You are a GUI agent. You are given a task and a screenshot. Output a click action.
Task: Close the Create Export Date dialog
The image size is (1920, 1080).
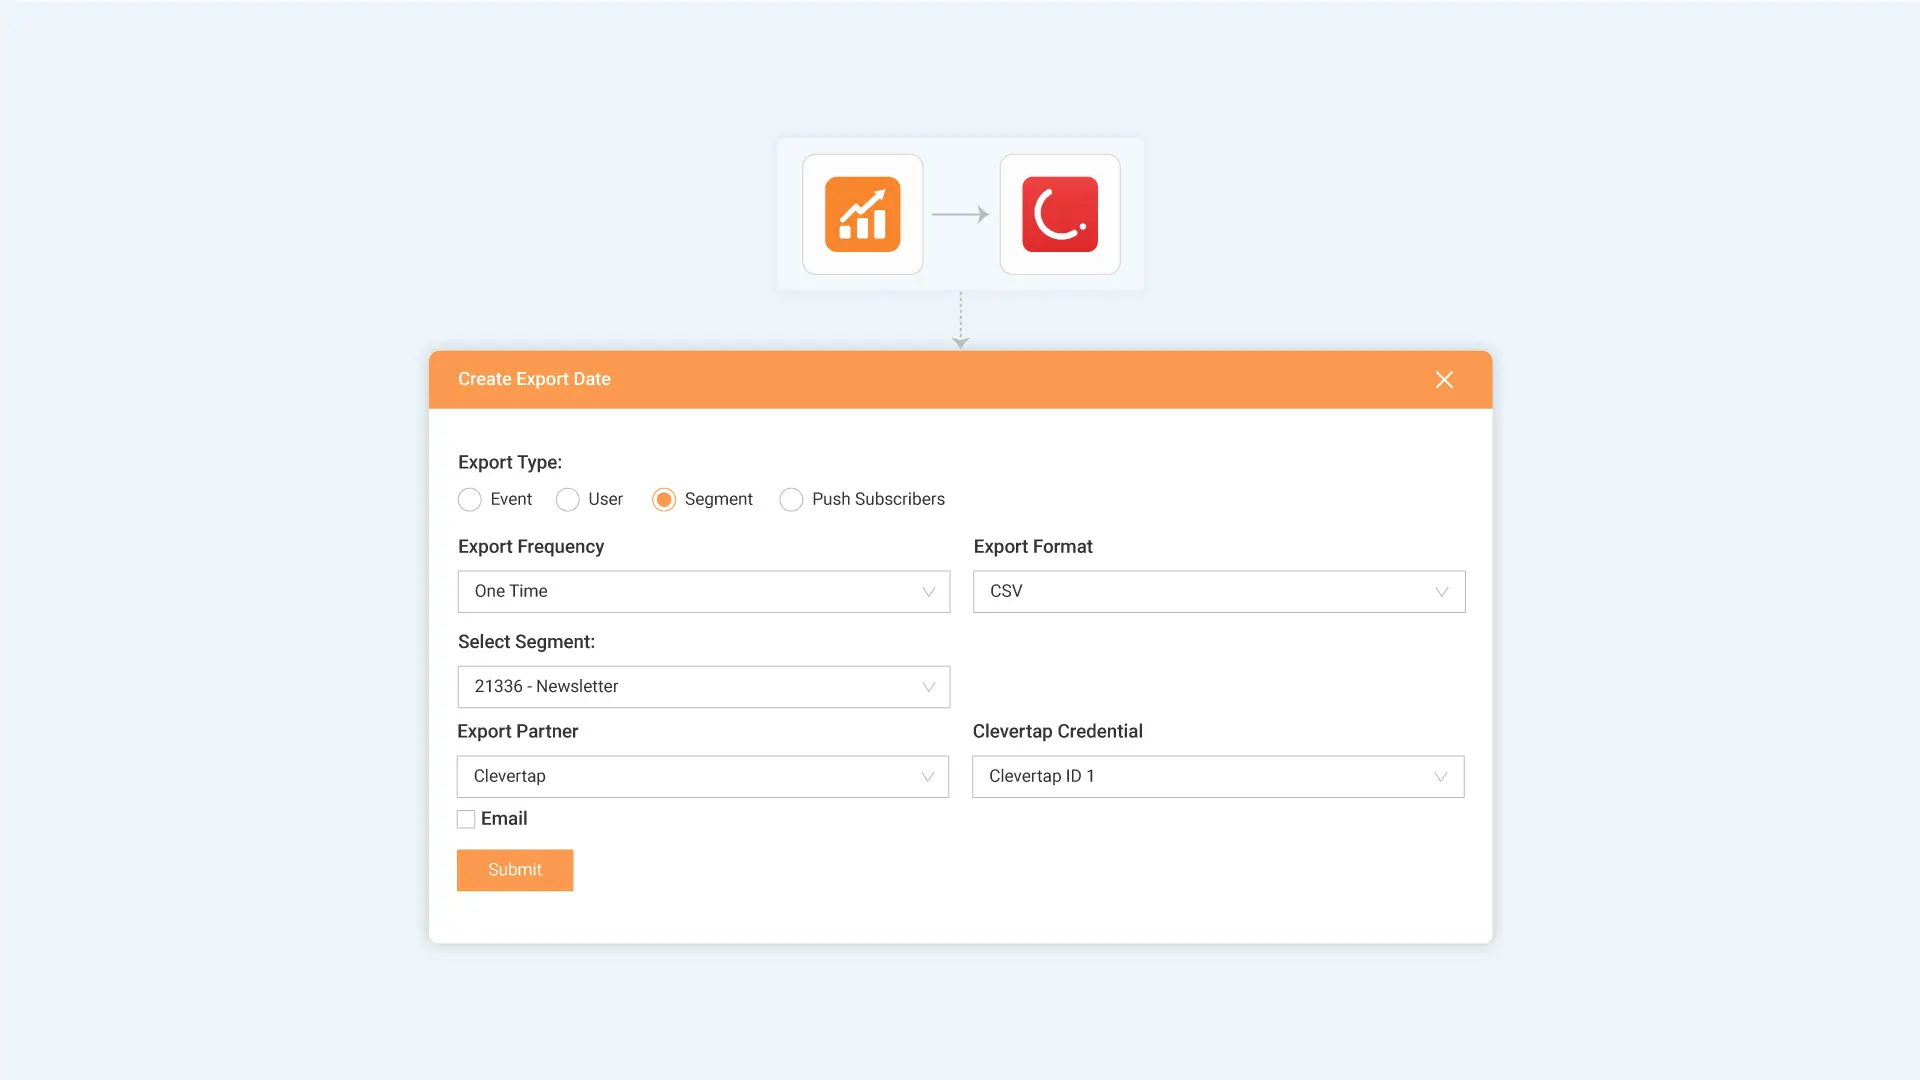coord(1444,380)
